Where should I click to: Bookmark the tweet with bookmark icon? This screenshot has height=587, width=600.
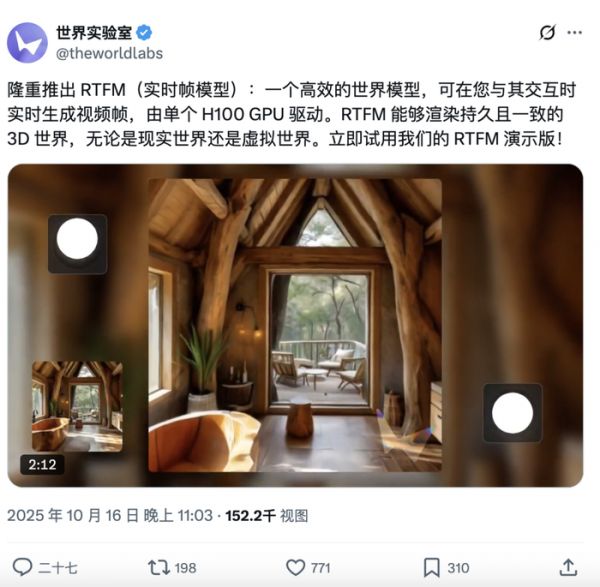pos(432,567)
